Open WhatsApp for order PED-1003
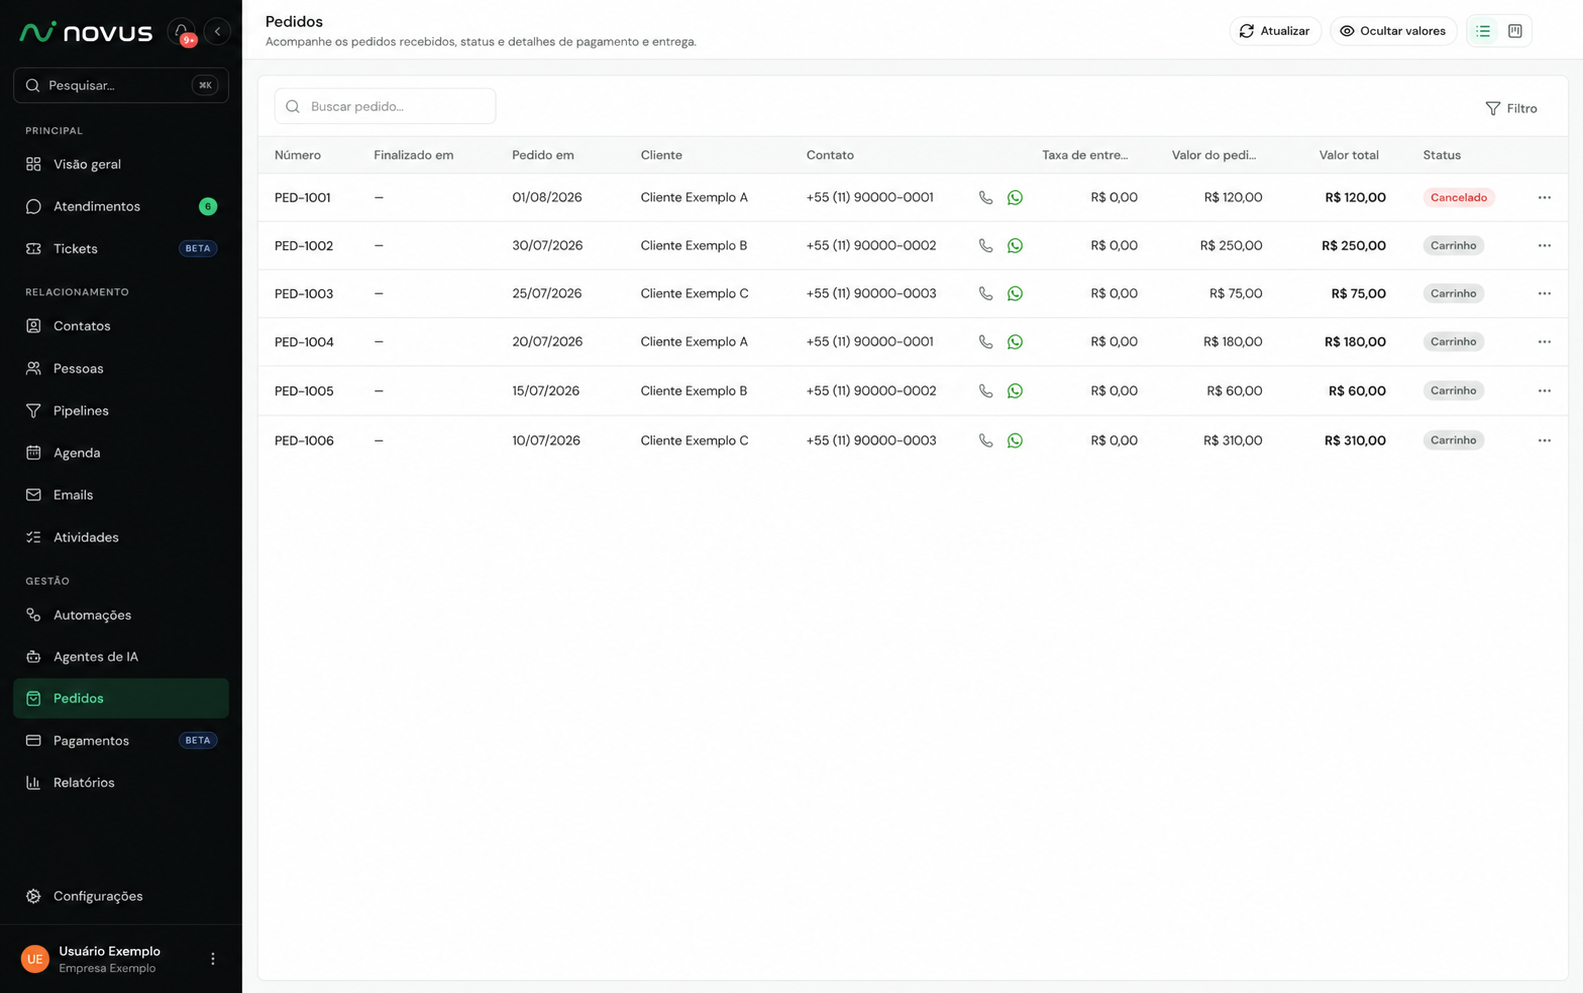 tap(1015, 294)
